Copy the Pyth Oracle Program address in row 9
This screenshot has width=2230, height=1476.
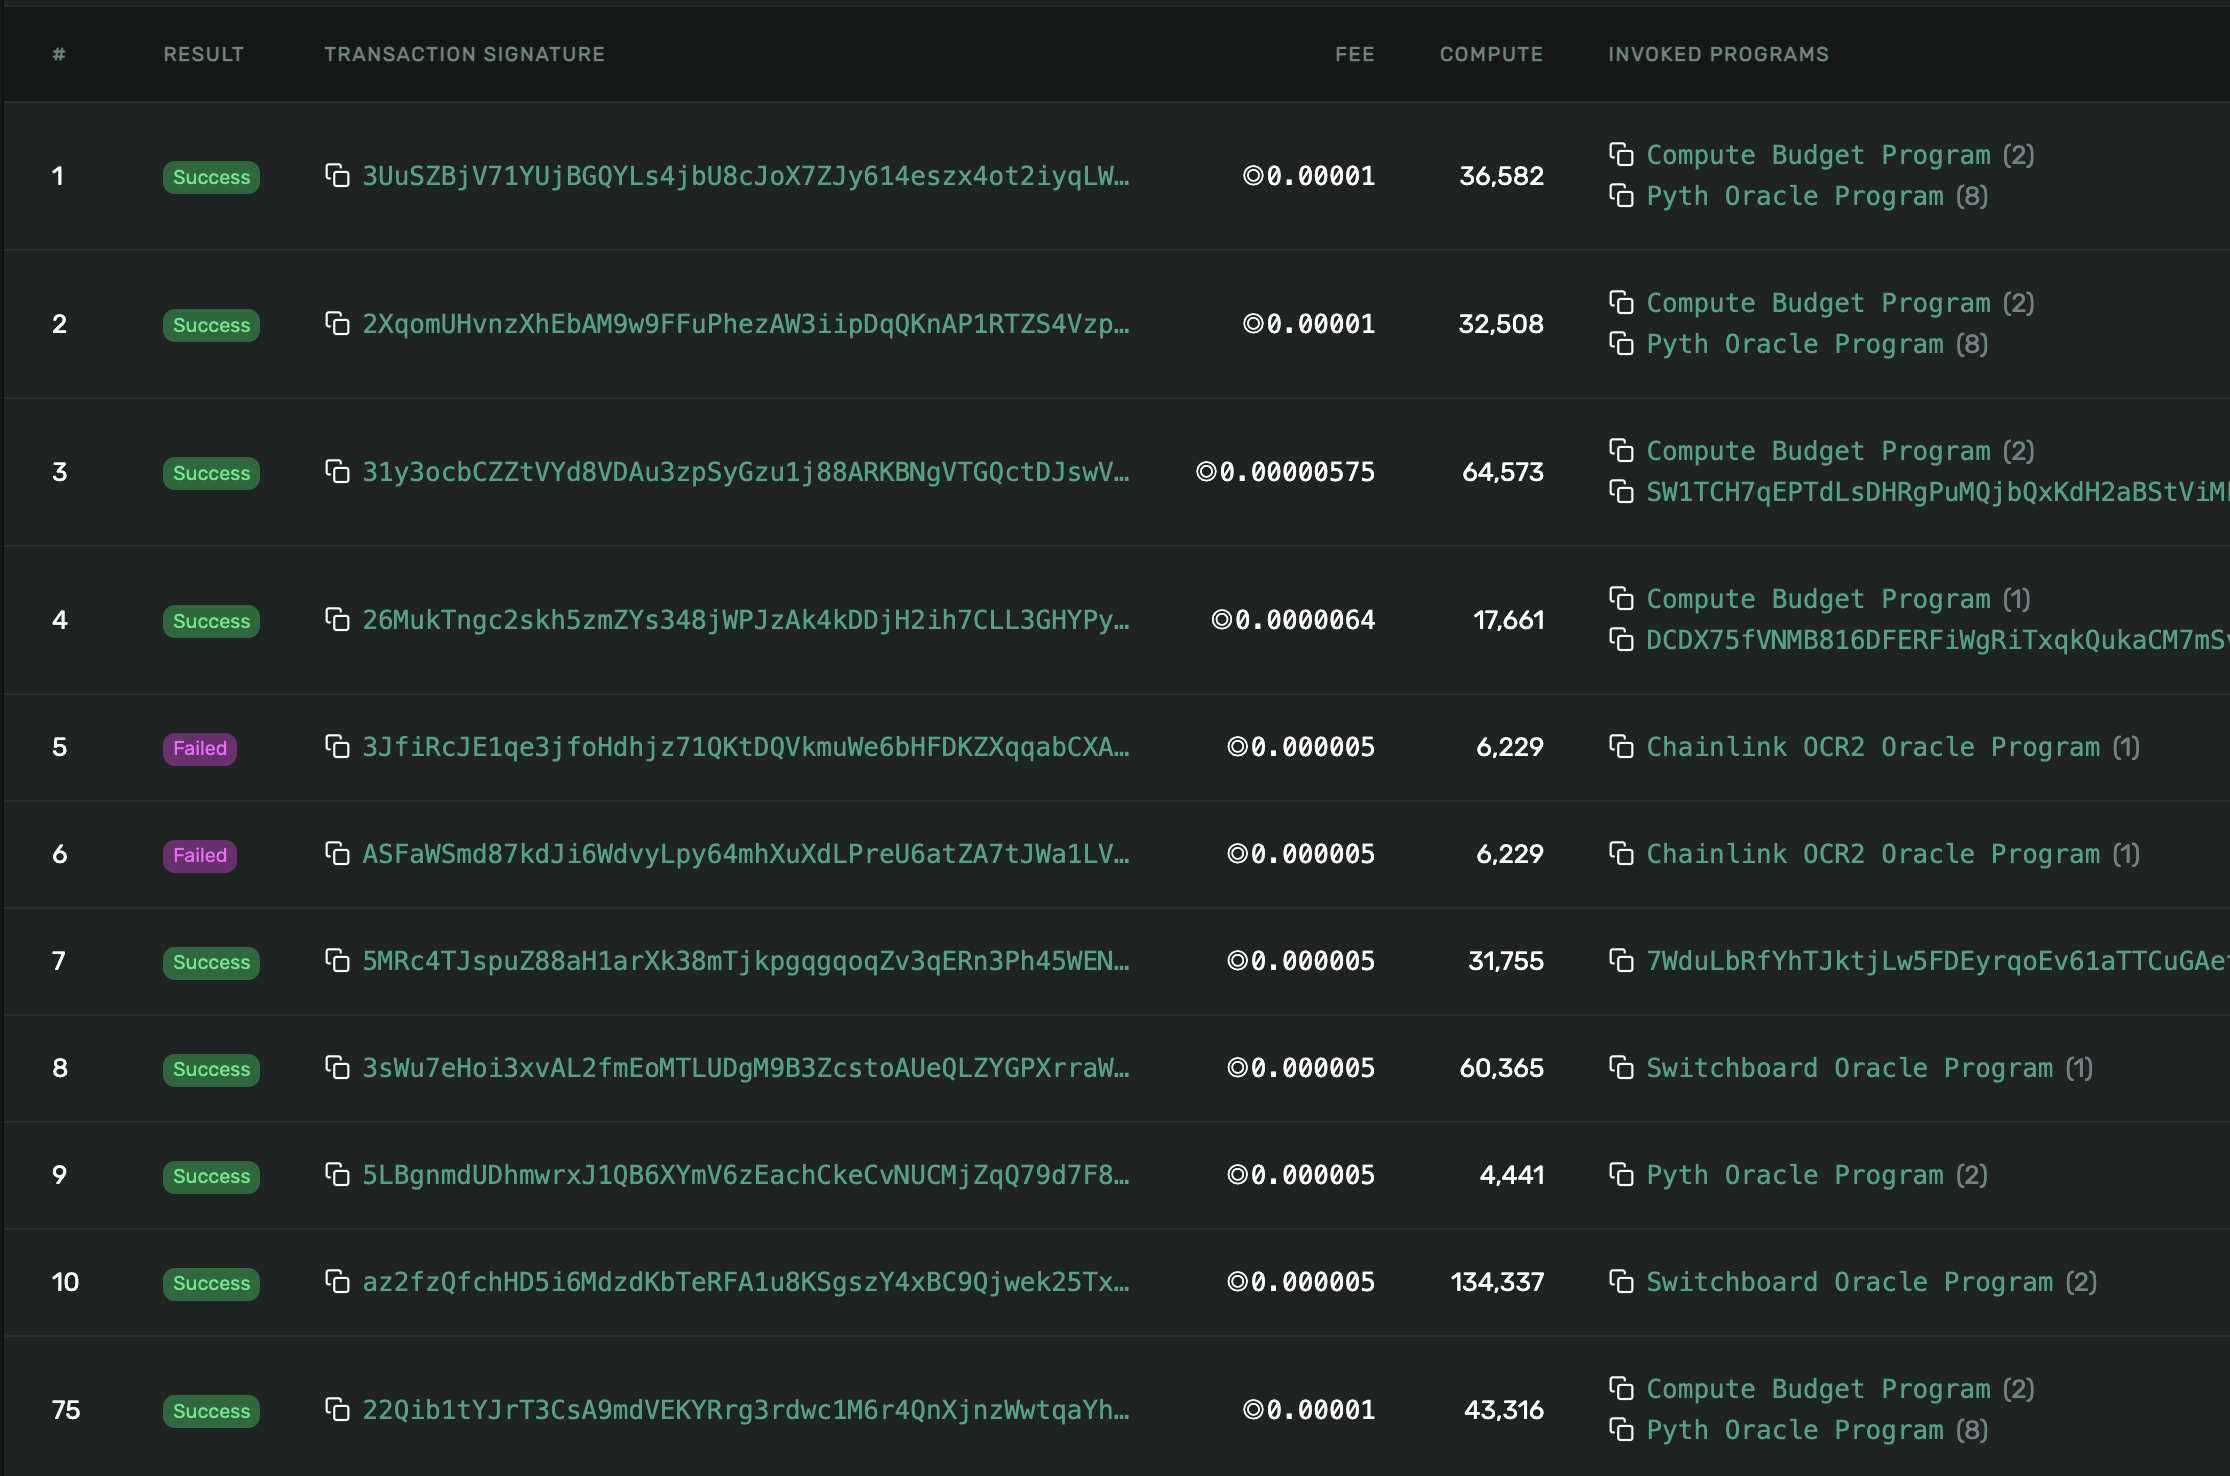(1621, 1175)
